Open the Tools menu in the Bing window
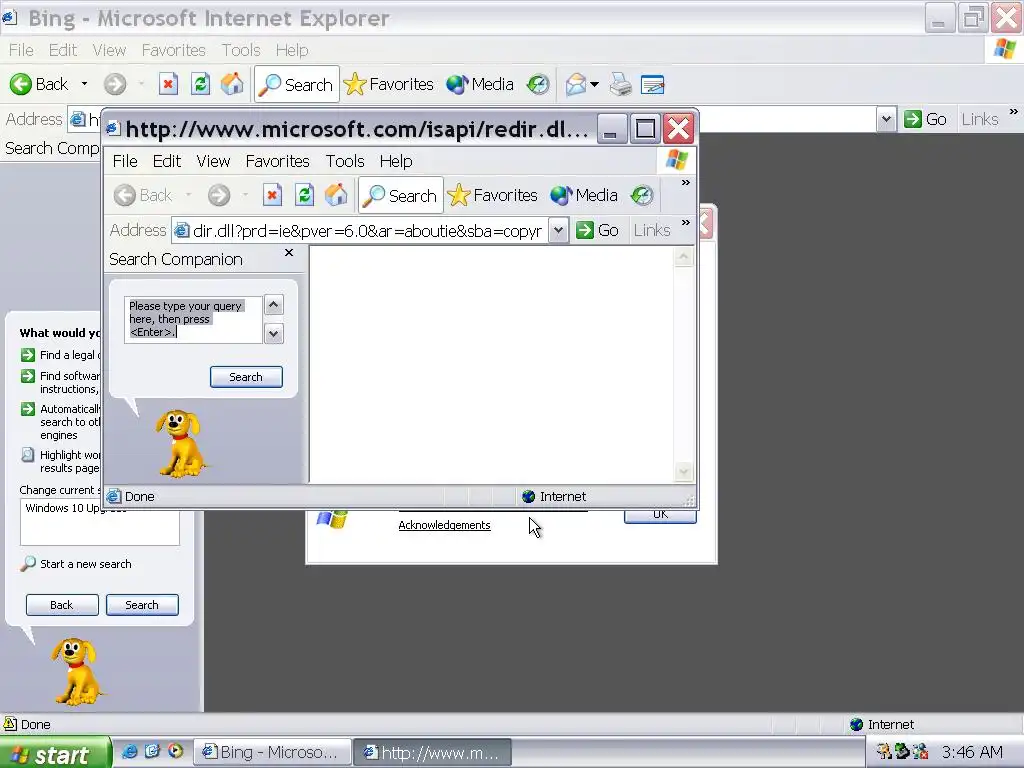 [241, 50]
